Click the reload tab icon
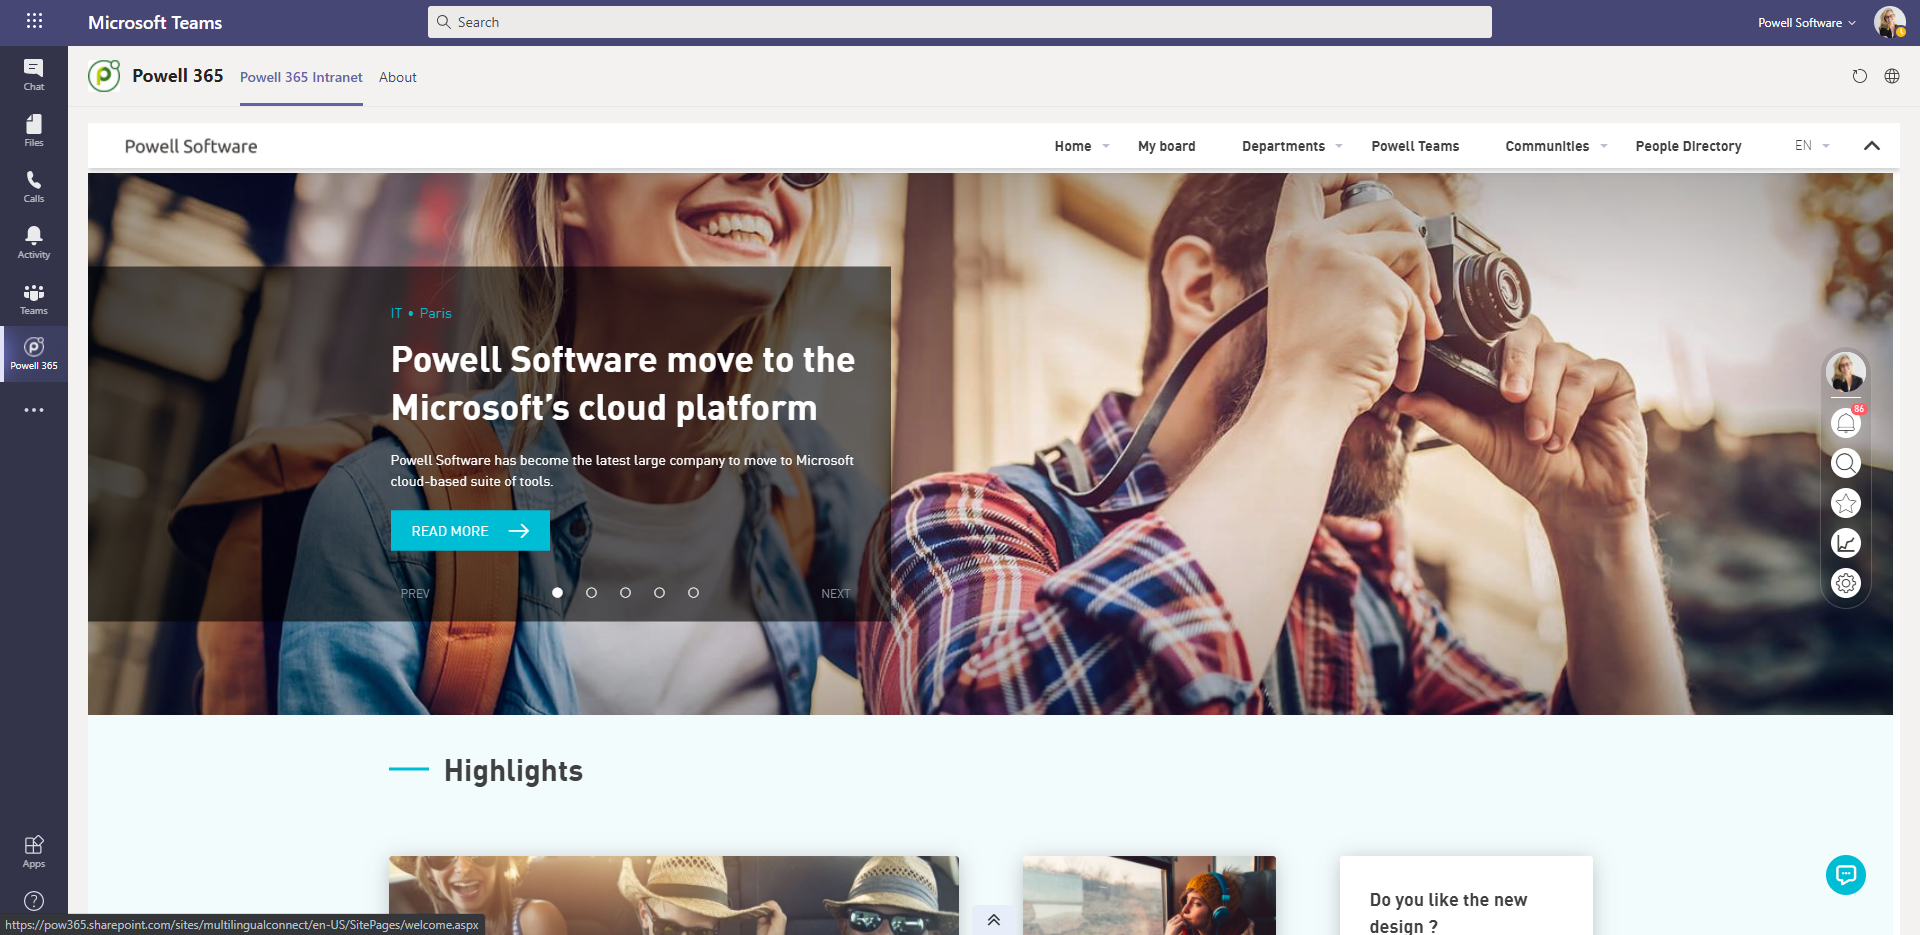1920x935 pixels. (x=1859, y=77)
